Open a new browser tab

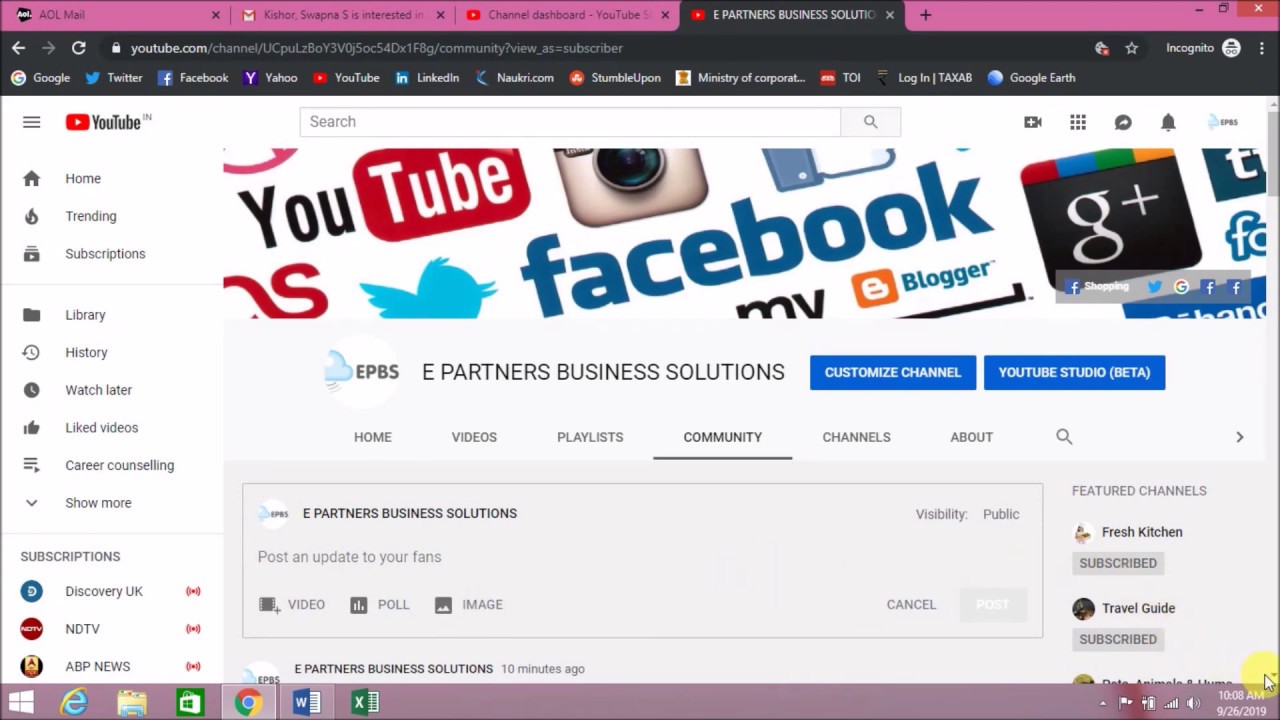pos(925,15)
